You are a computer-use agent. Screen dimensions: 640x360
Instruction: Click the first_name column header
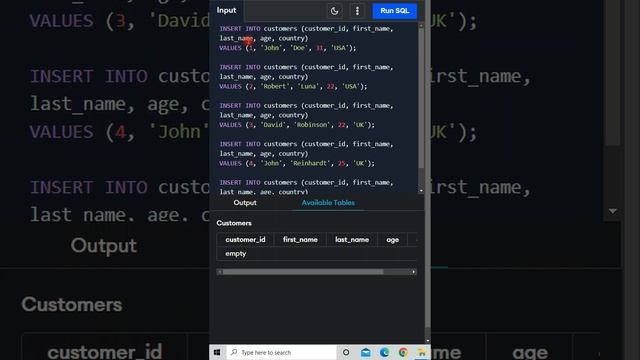[x=300, y=240]
